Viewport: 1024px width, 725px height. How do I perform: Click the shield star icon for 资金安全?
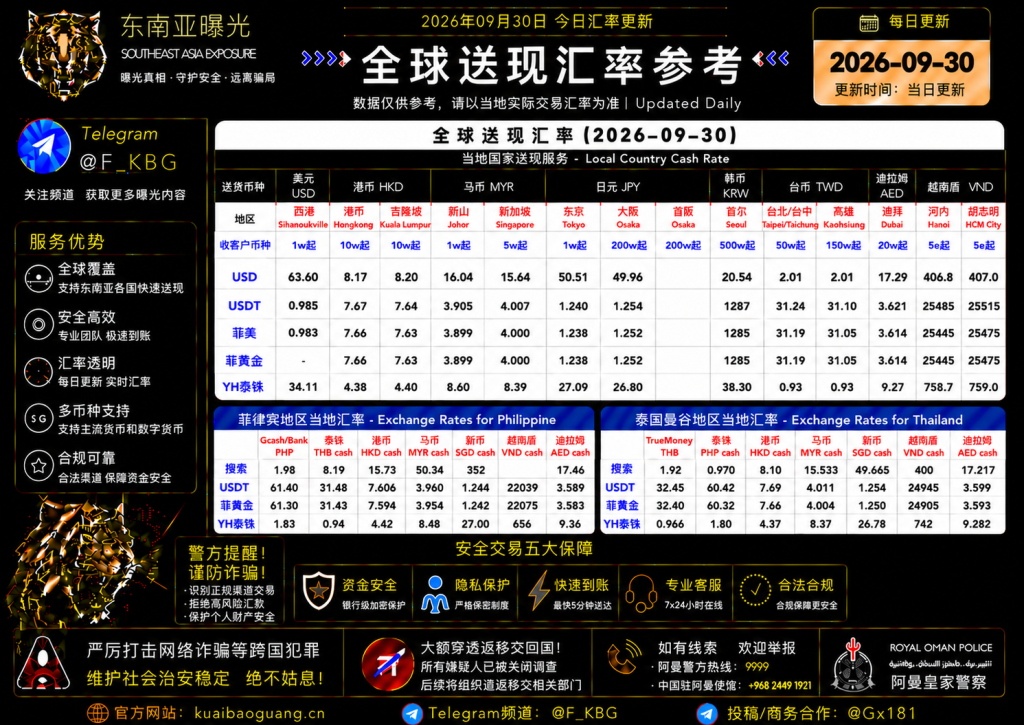tap(319, 591)
